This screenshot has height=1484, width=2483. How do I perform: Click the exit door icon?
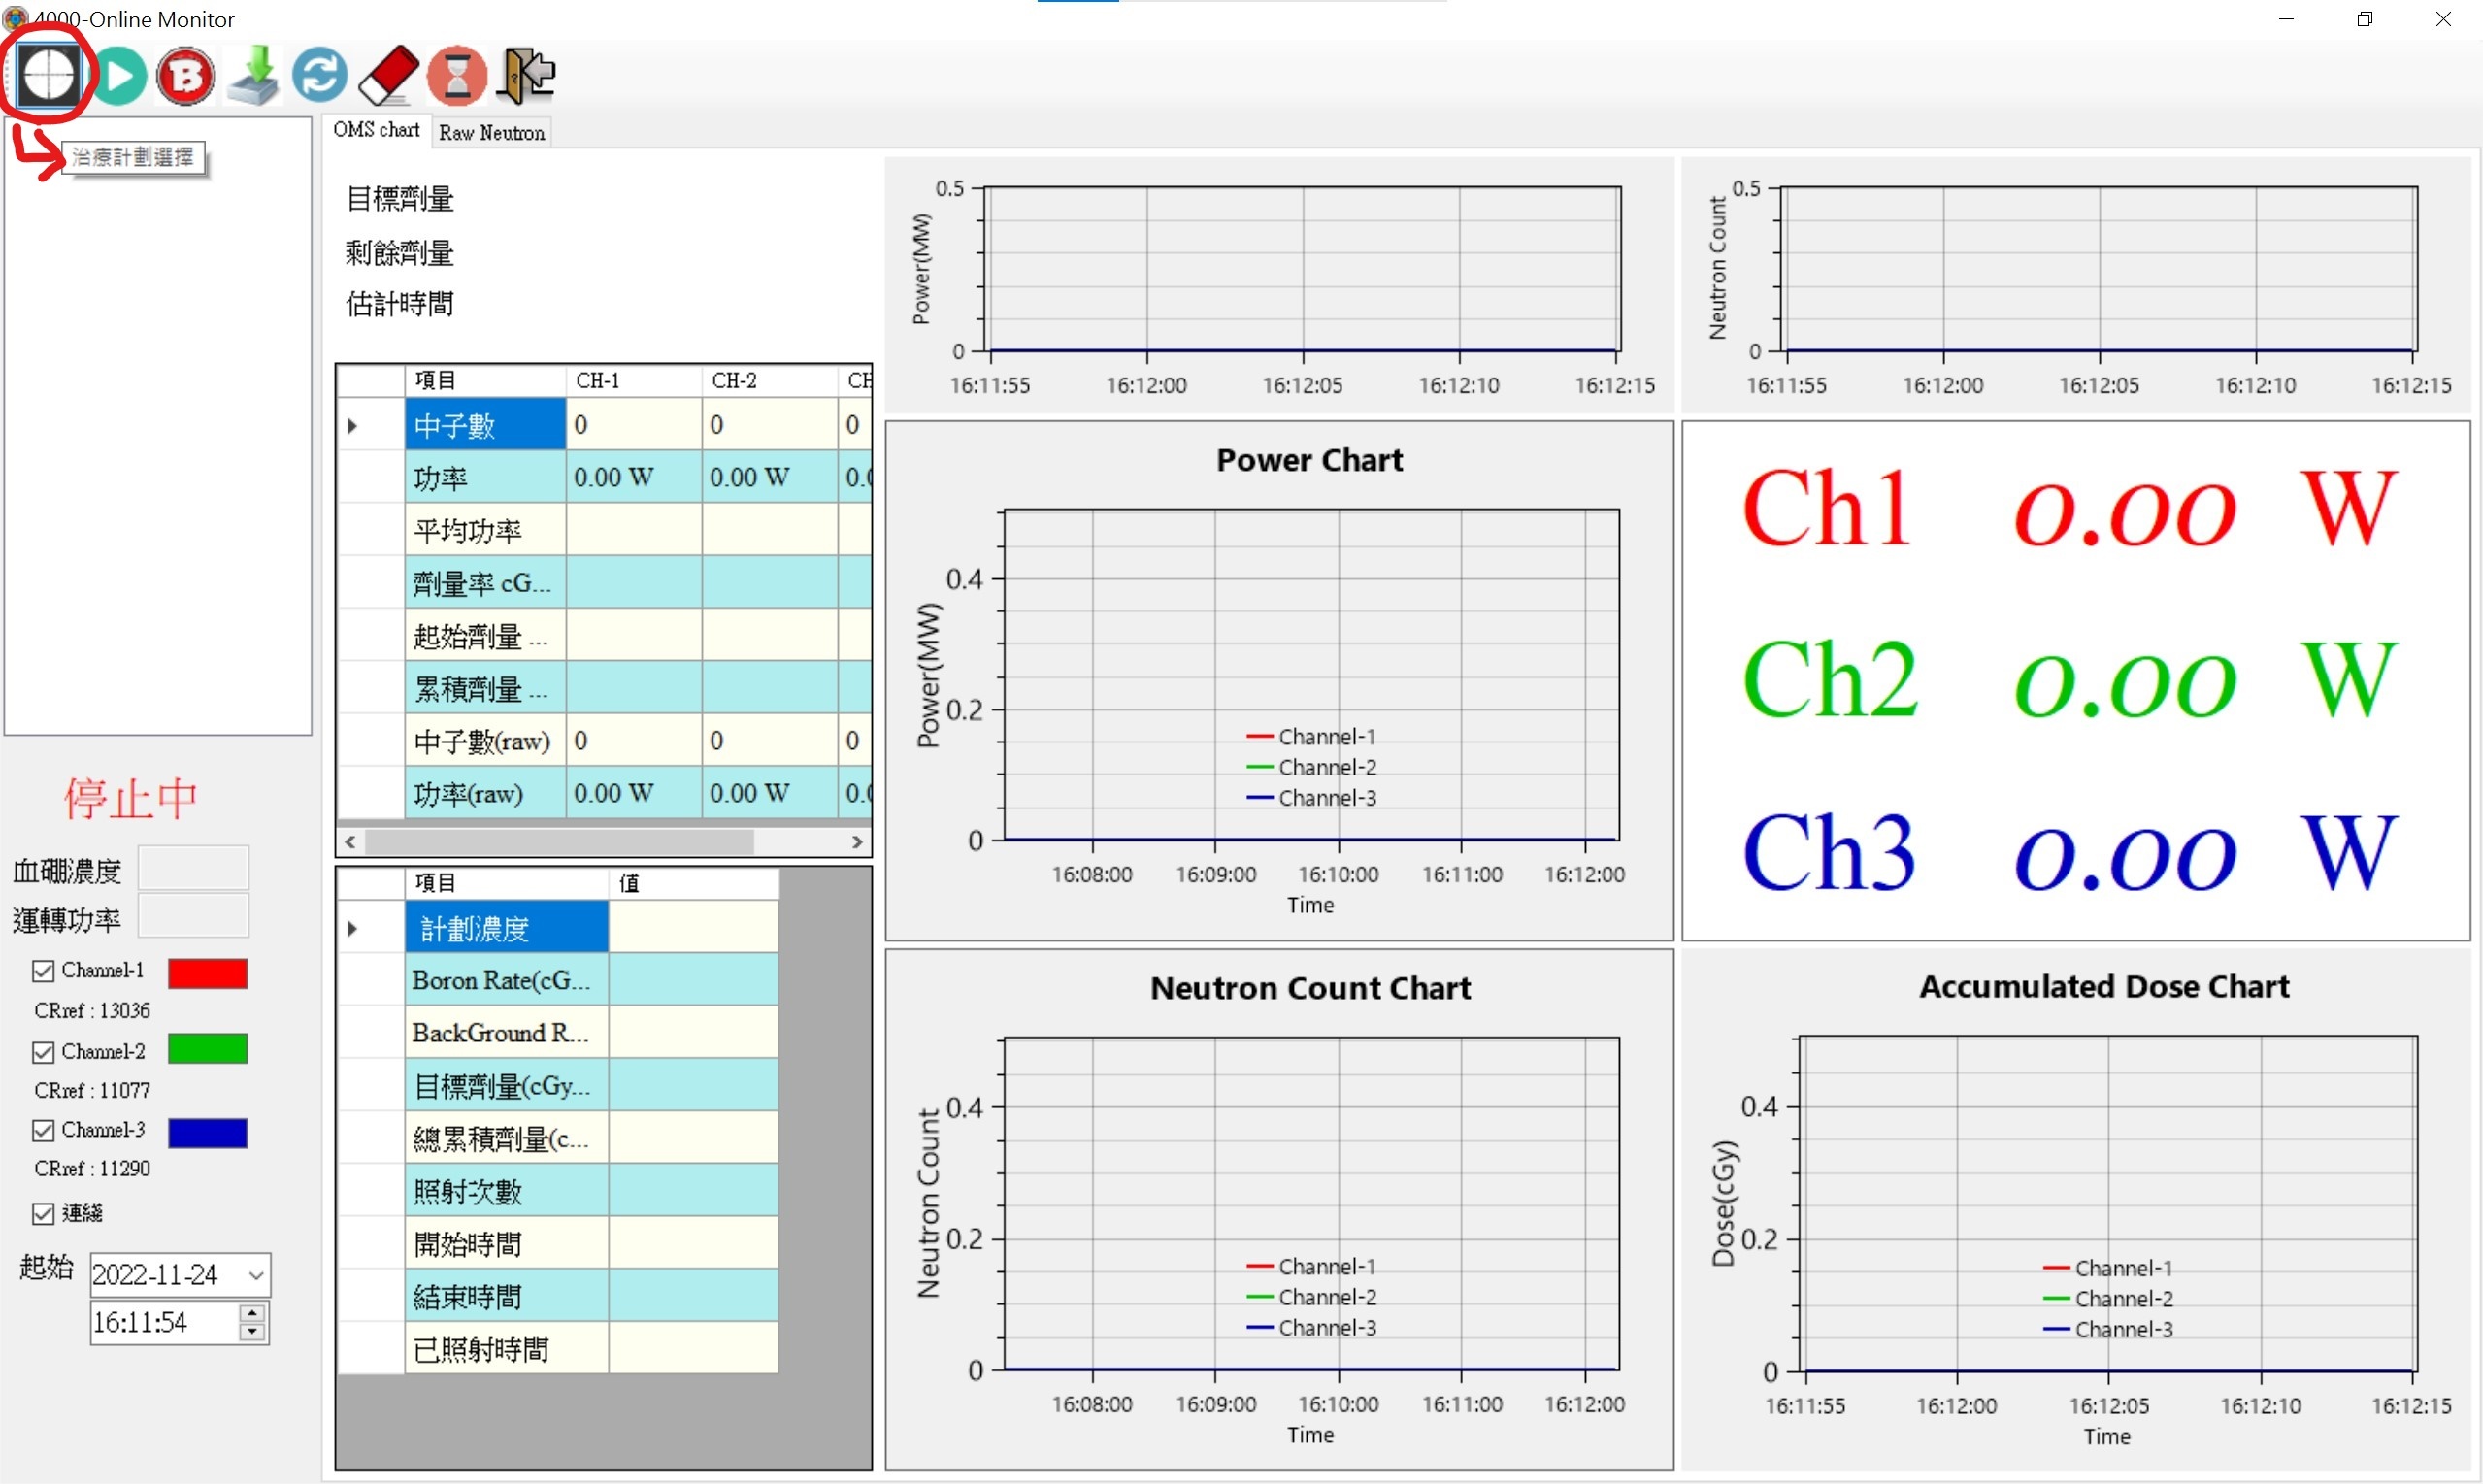[527, 76]
